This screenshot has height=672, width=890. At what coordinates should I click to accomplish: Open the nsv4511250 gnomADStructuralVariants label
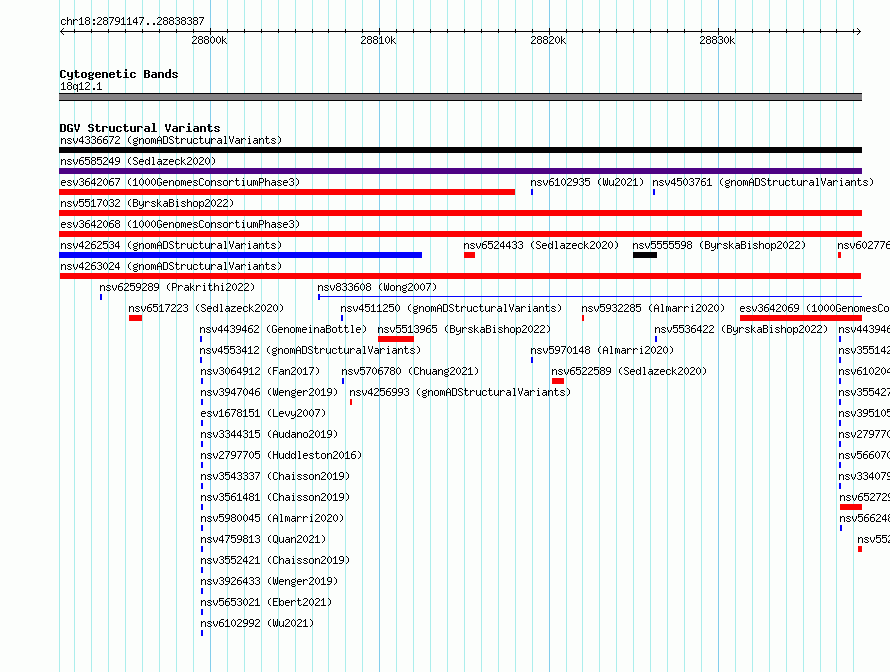click(451, 308)
